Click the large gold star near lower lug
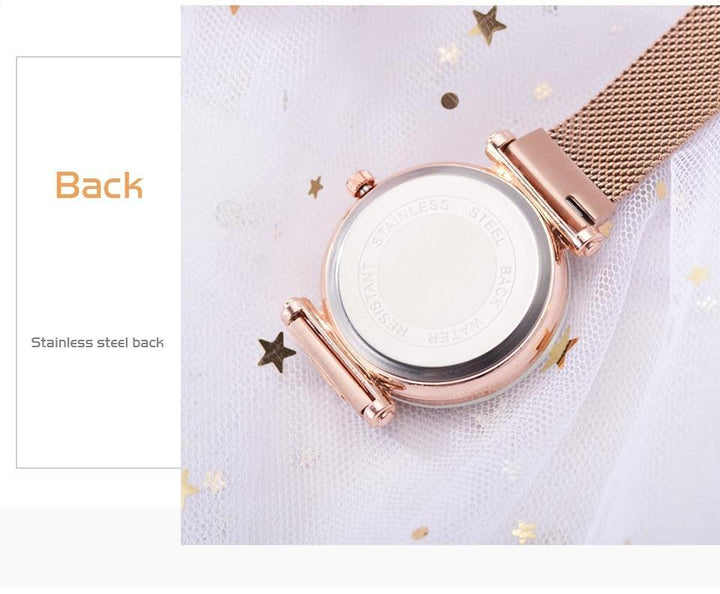 tap(276, 352)
